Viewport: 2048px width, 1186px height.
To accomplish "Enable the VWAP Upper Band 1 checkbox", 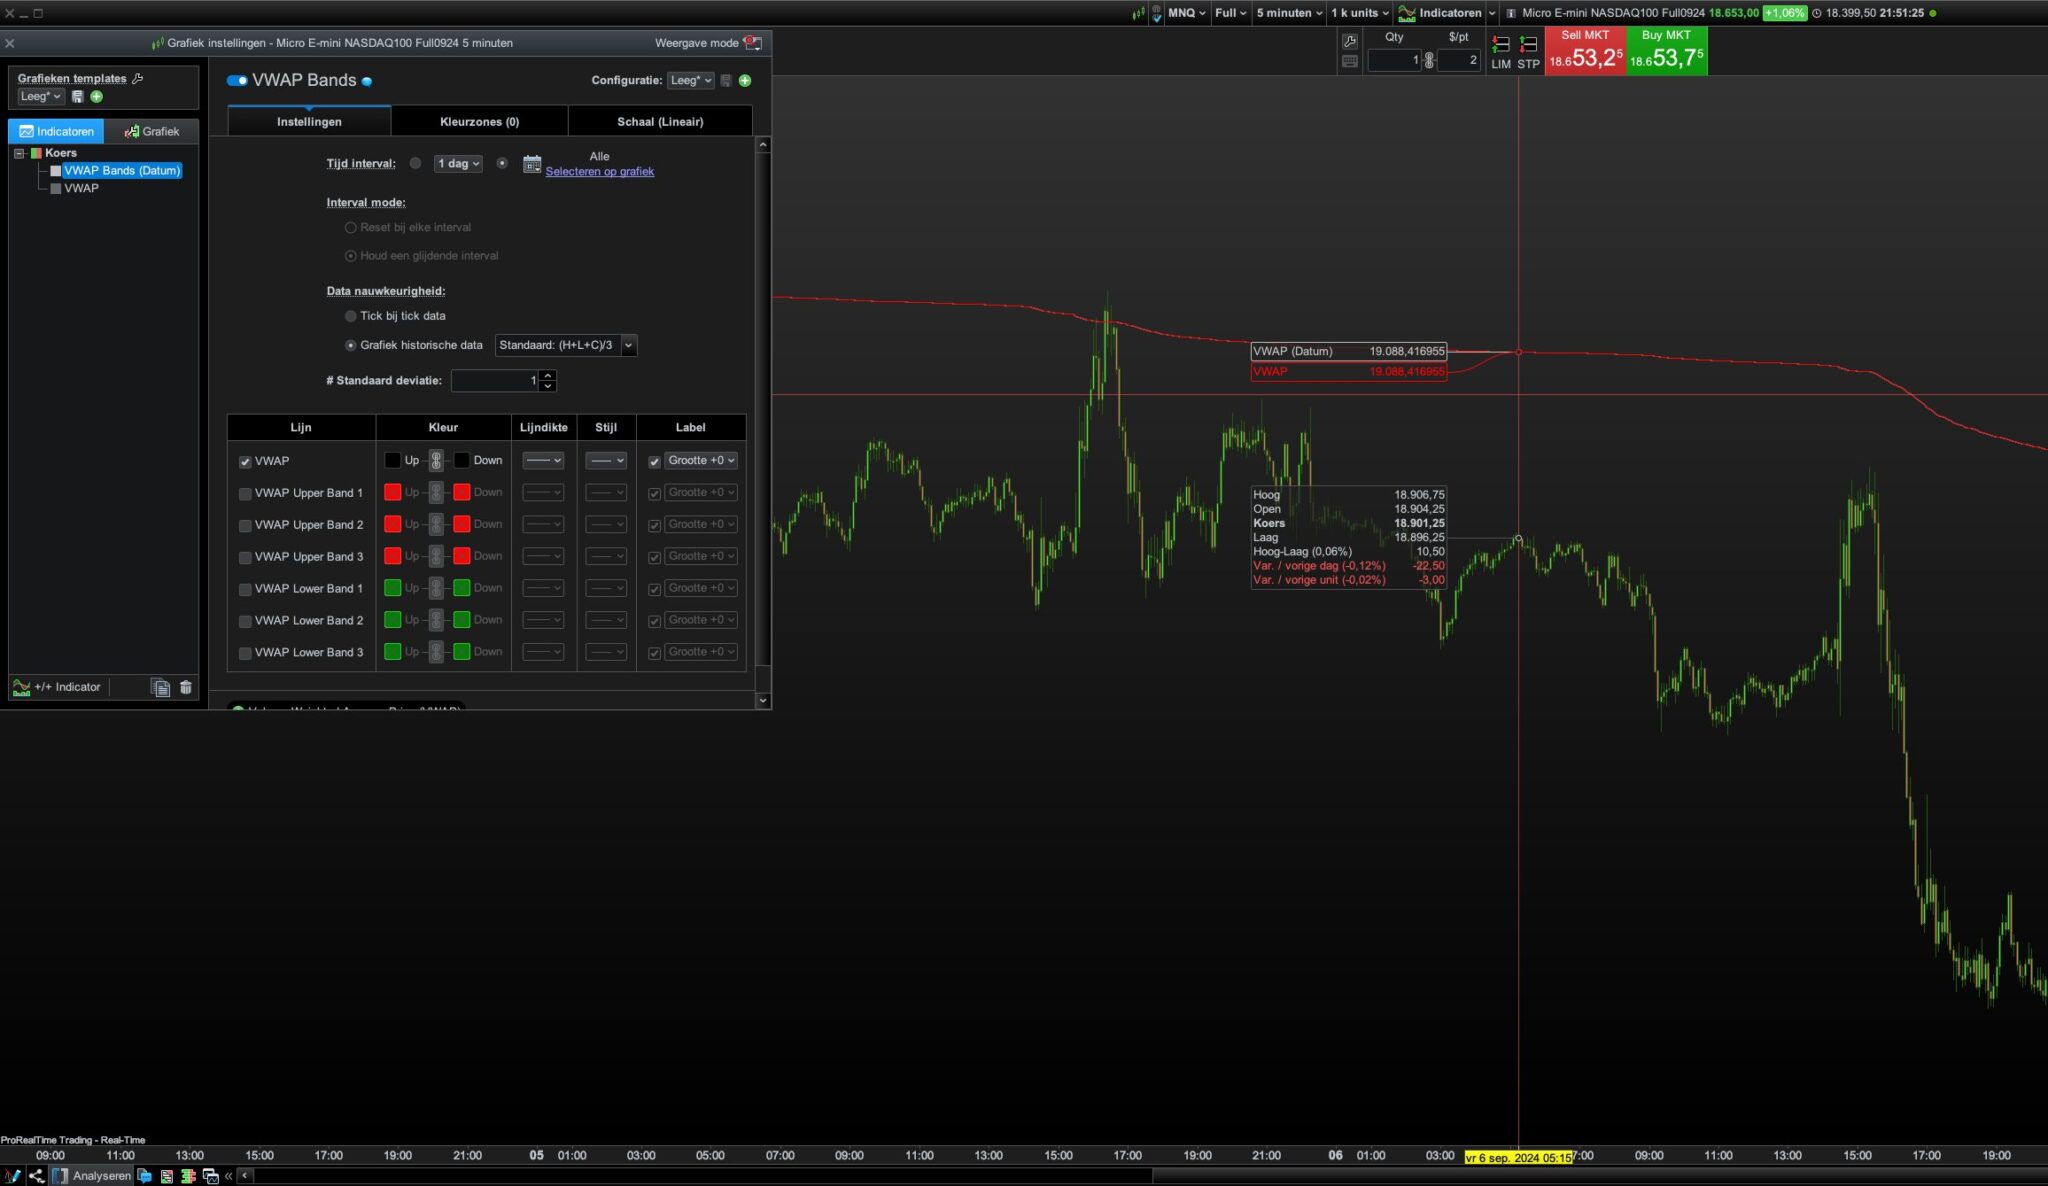I will 245,494.
